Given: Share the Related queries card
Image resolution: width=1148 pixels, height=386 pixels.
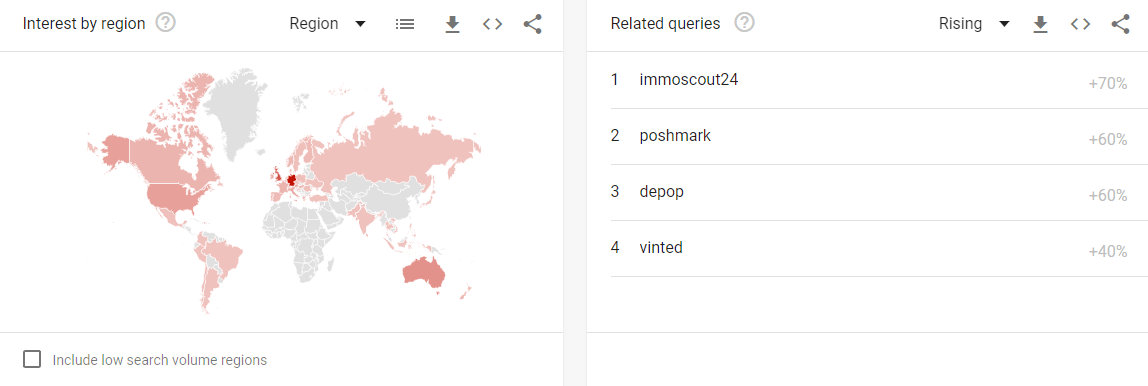Looking at the screenshot, I should (x=1121, y=24).
